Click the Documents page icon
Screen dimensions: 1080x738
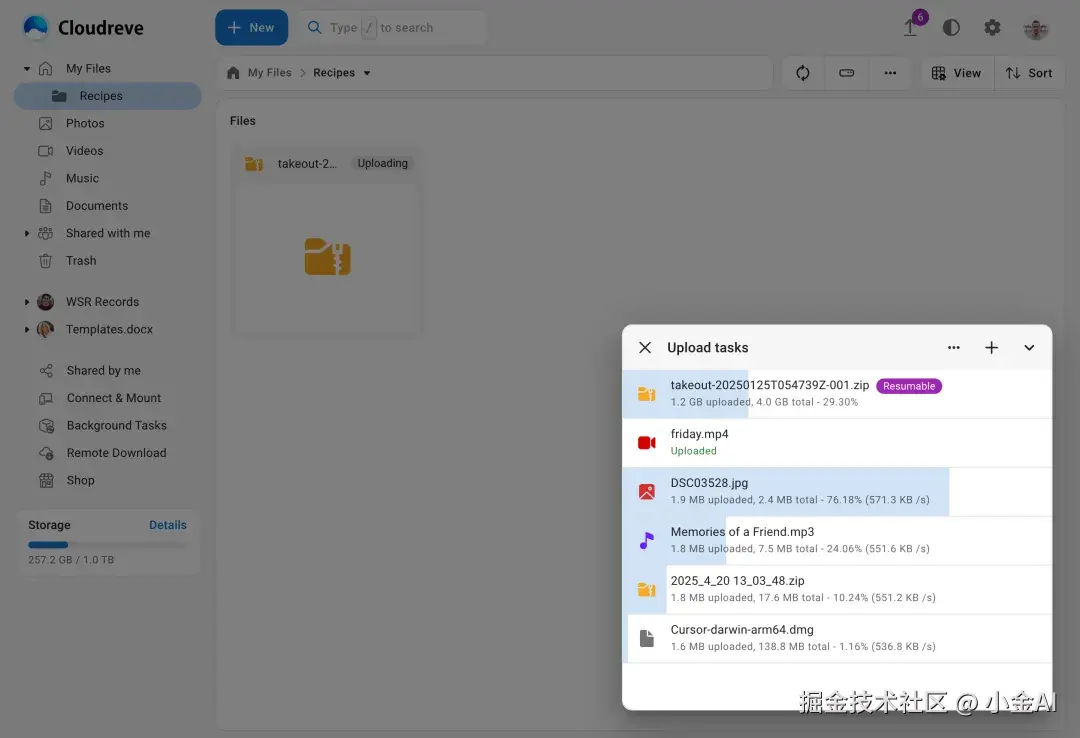45,206
